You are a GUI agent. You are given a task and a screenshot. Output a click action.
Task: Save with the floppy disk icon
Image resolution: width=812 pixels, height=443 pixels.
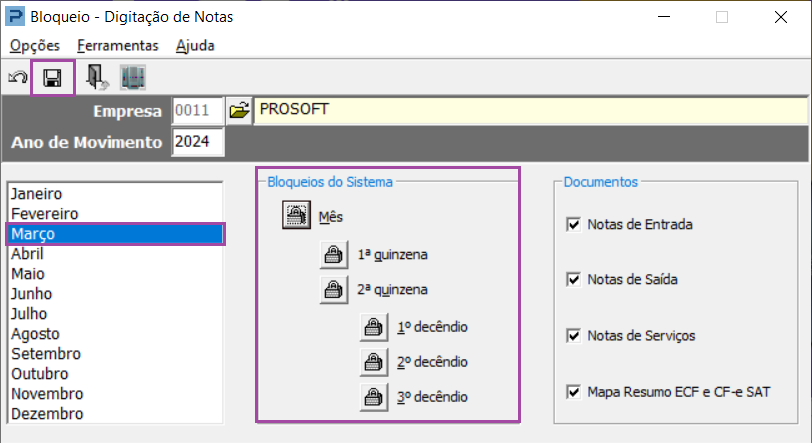[52, 78]
